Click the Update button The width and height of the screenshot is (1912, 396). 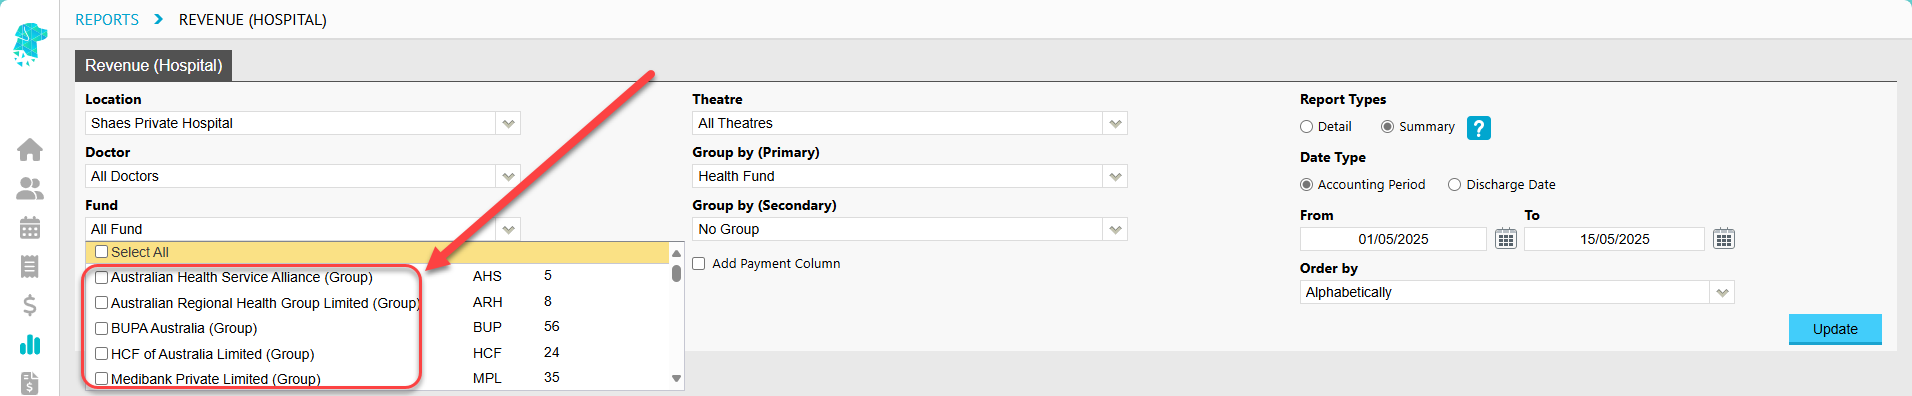point(1835,329)
